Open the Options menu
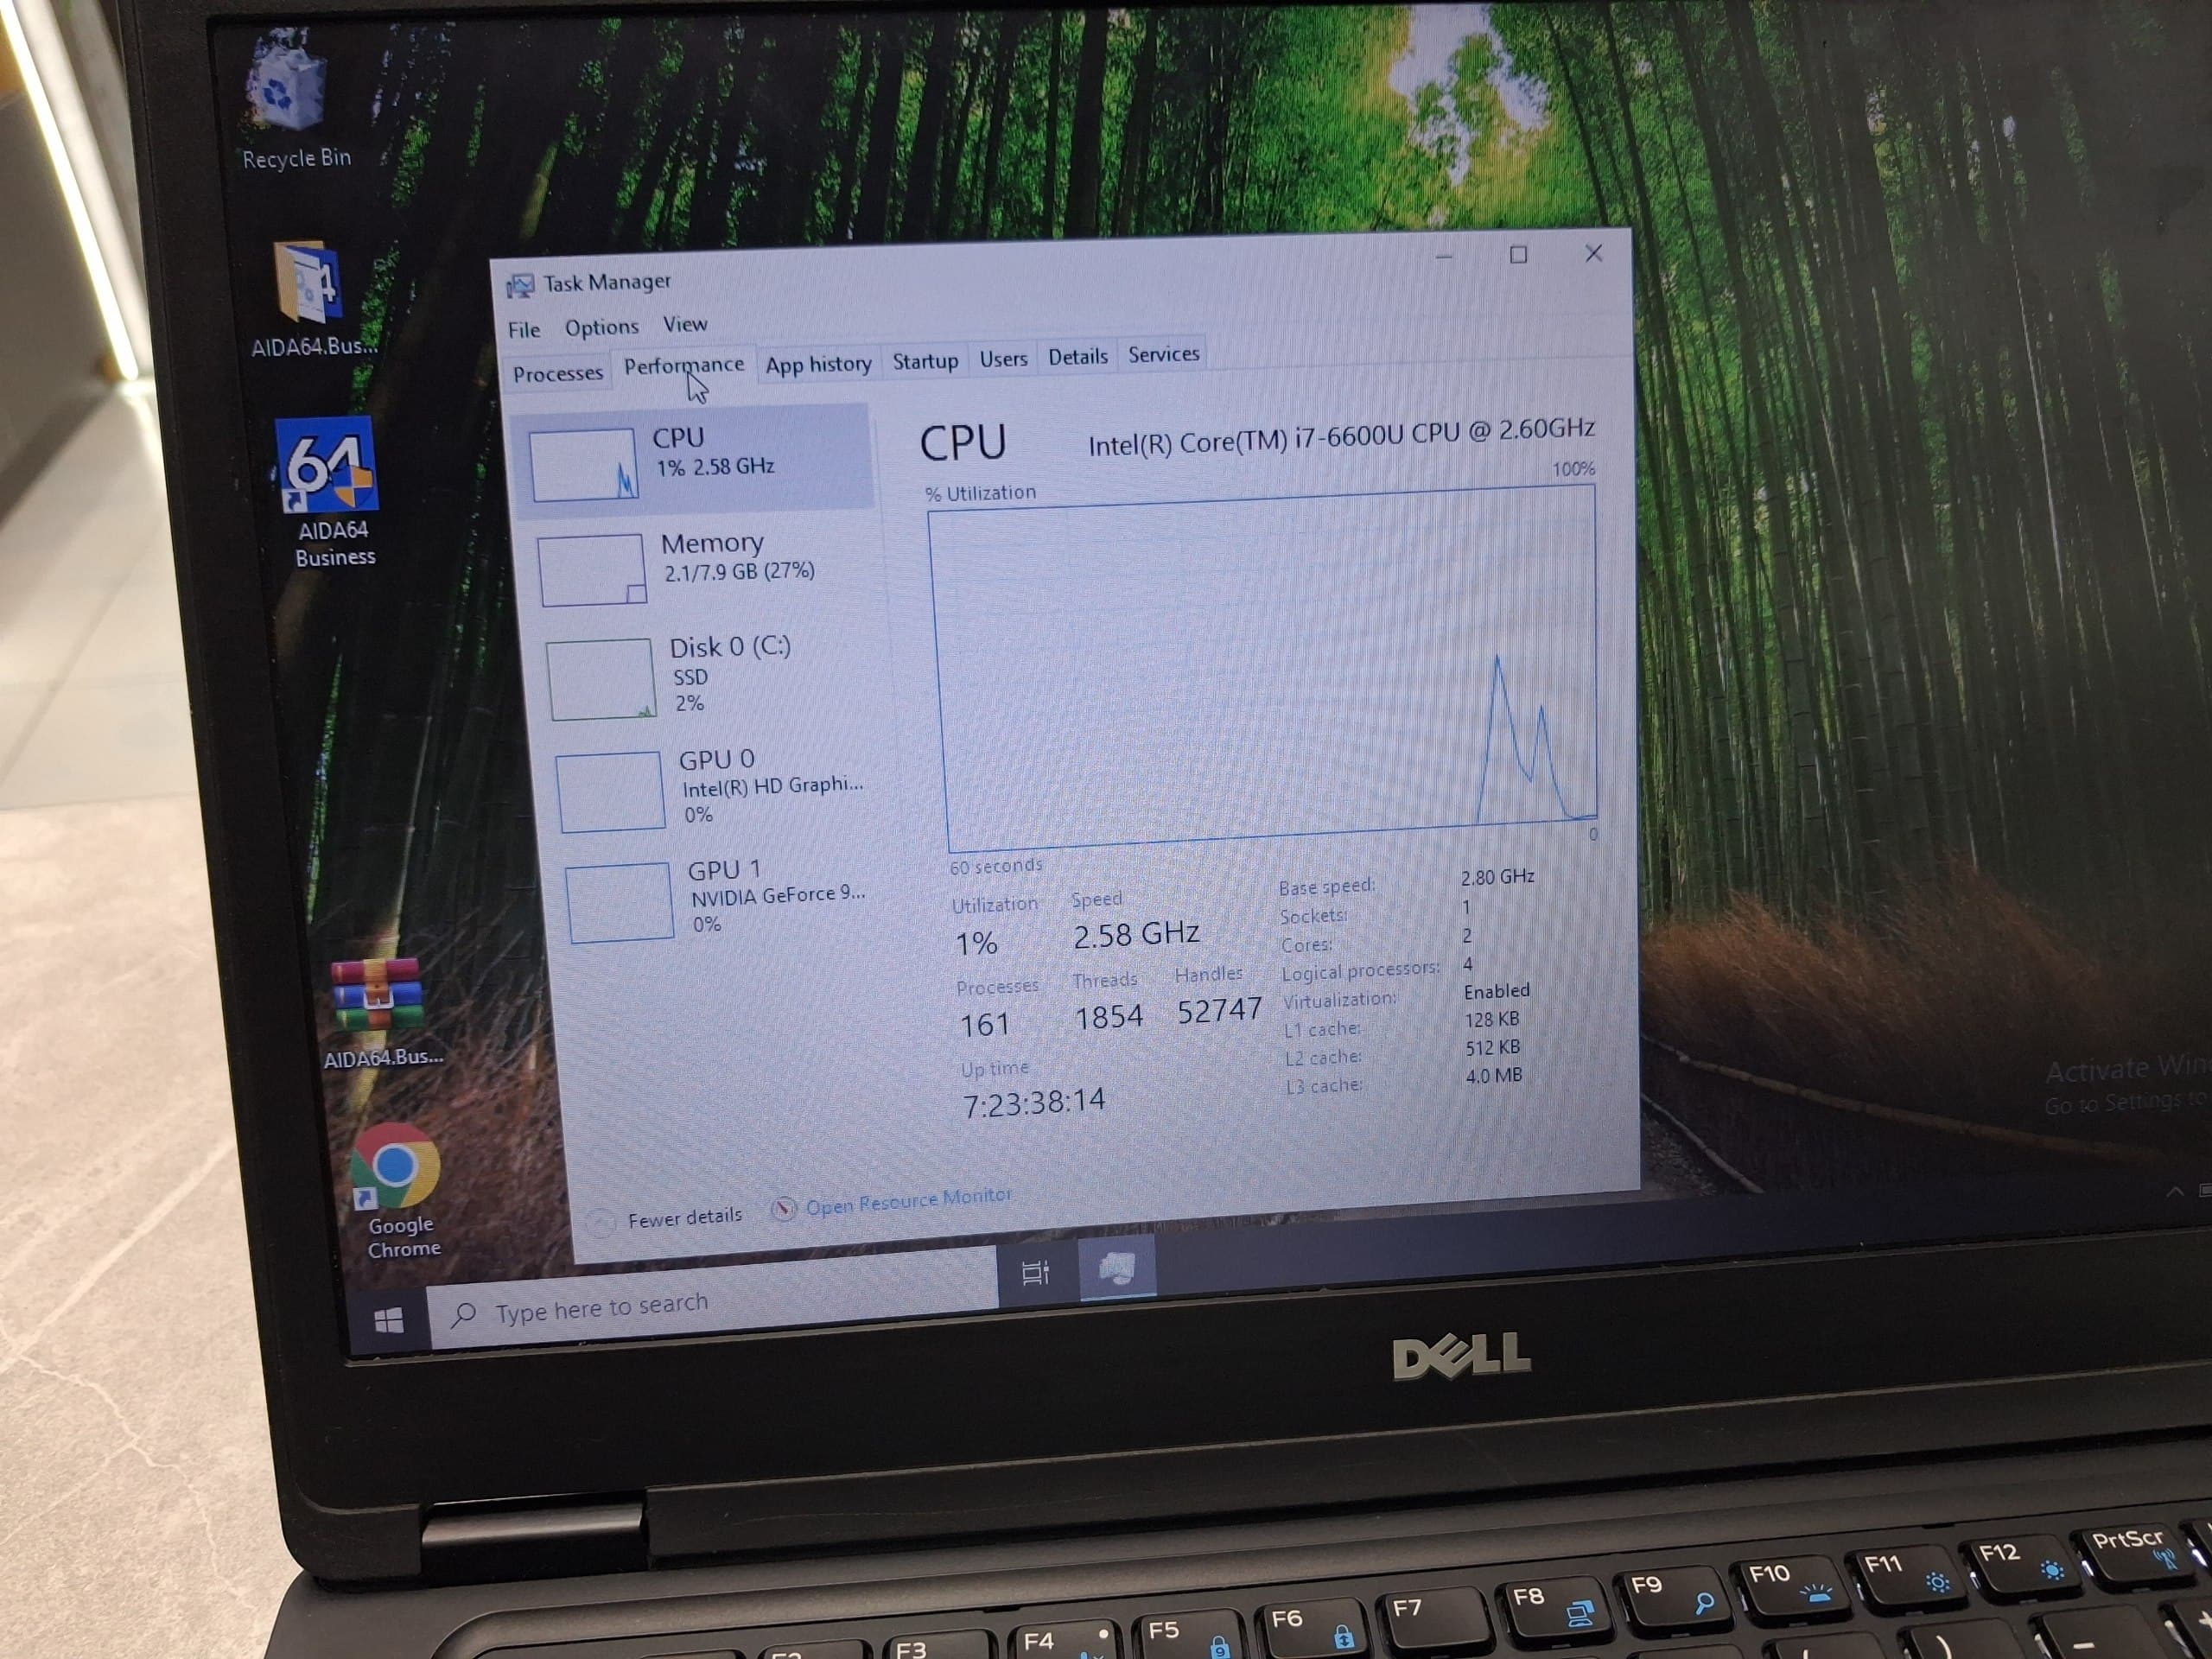 601,327
